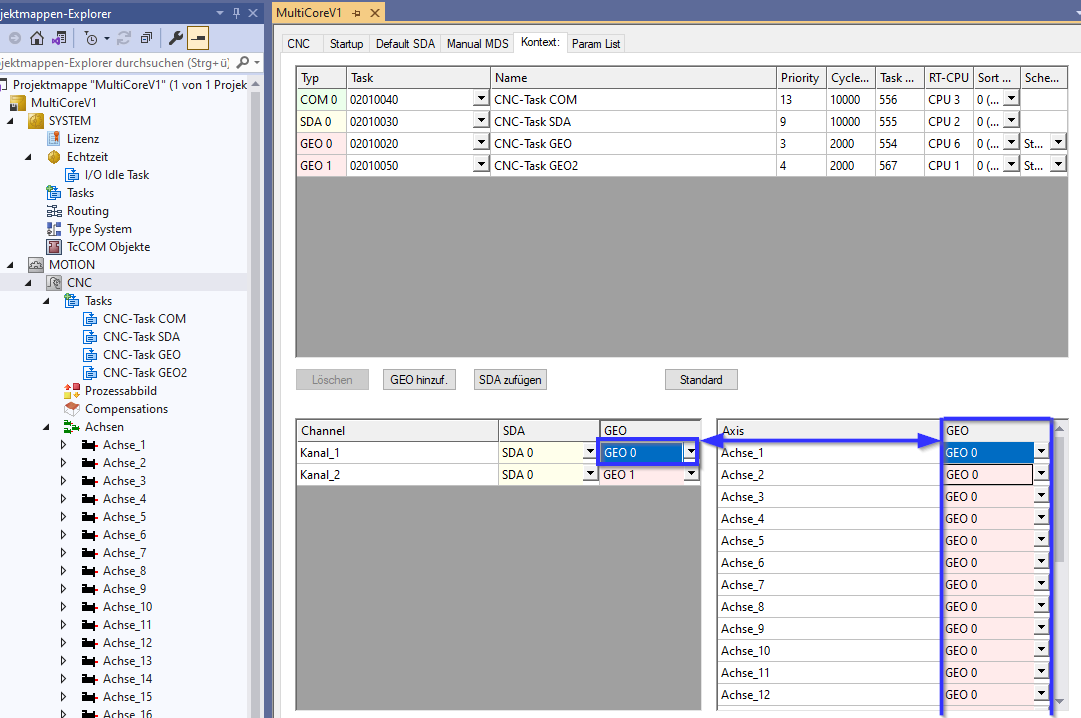Toggle auto-hide pin of Projektmappen-Explorer panel
Viewport: 1081px width, 718px height.
236,13
